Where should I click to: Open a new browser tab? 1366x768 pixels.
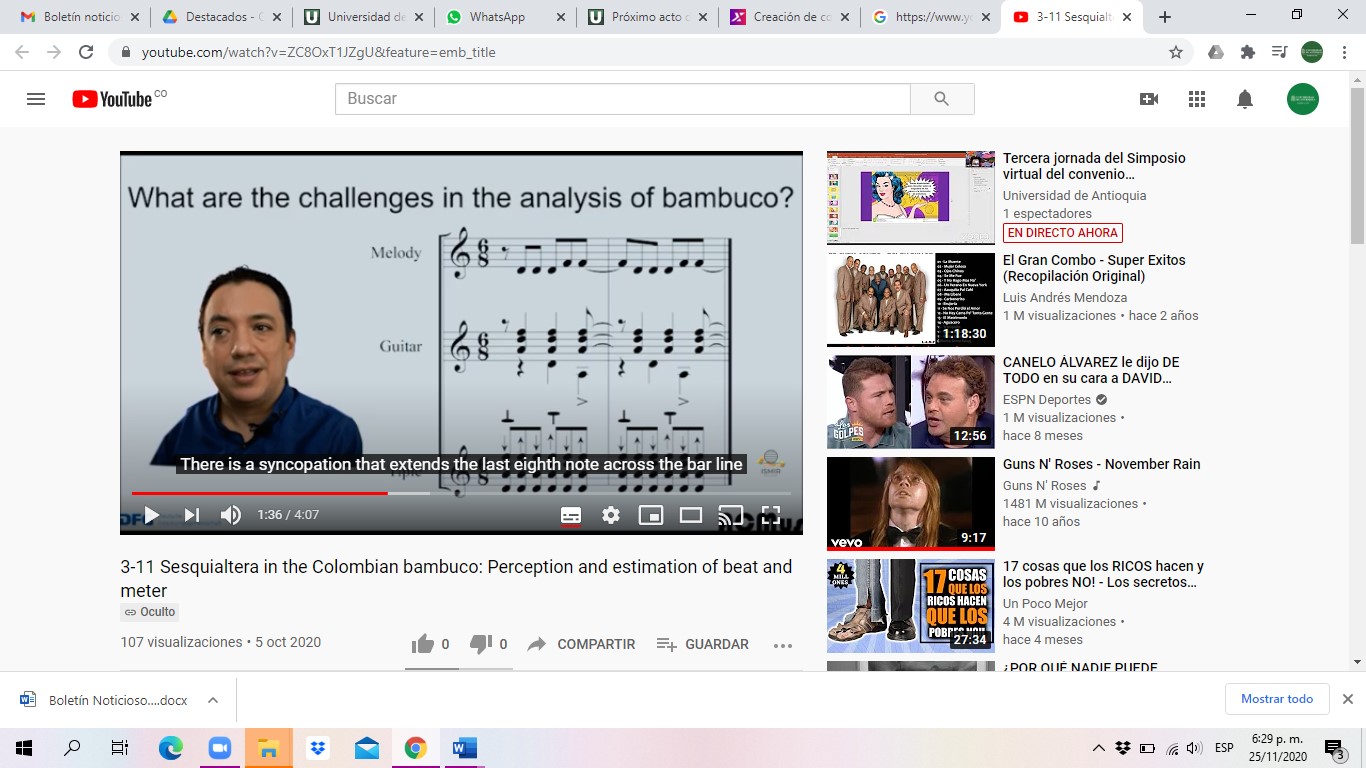coord(1165,17)
